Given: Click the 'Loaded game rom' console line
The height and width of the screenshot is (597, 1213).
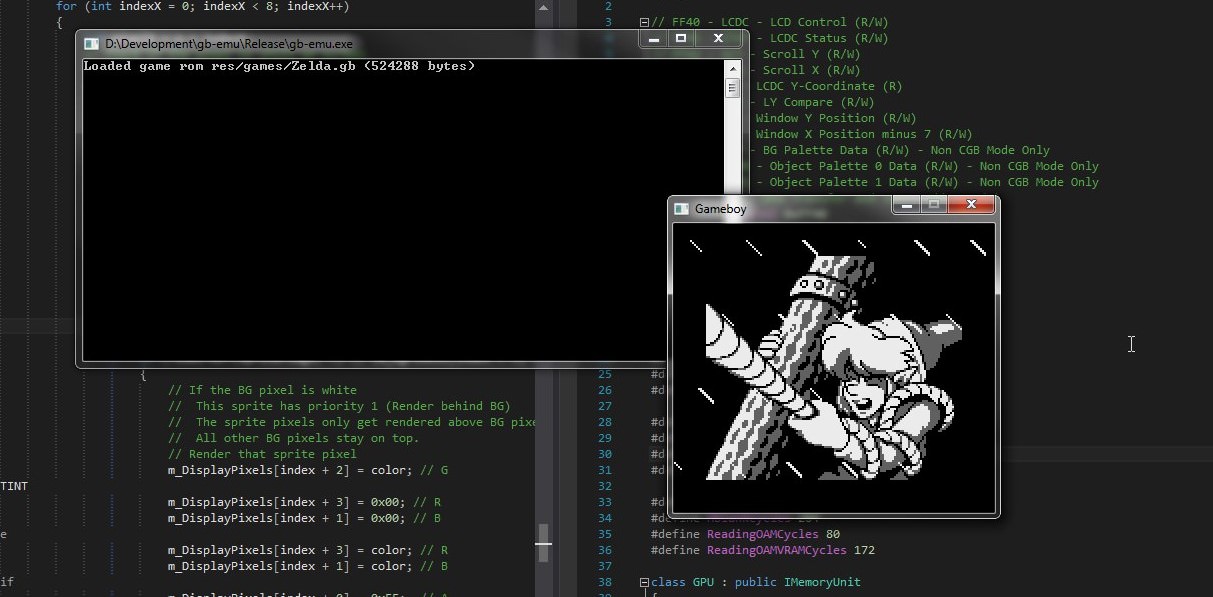Looking at the screenshot, I should [x=279, y=66].
